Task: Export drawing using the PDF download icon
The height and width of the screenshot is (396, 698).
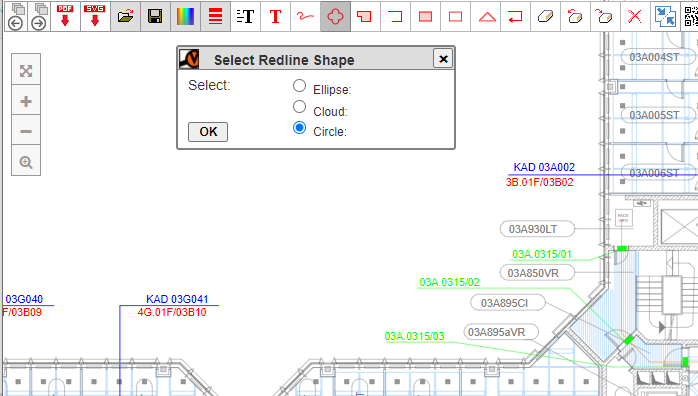Action: coord(65,16)
